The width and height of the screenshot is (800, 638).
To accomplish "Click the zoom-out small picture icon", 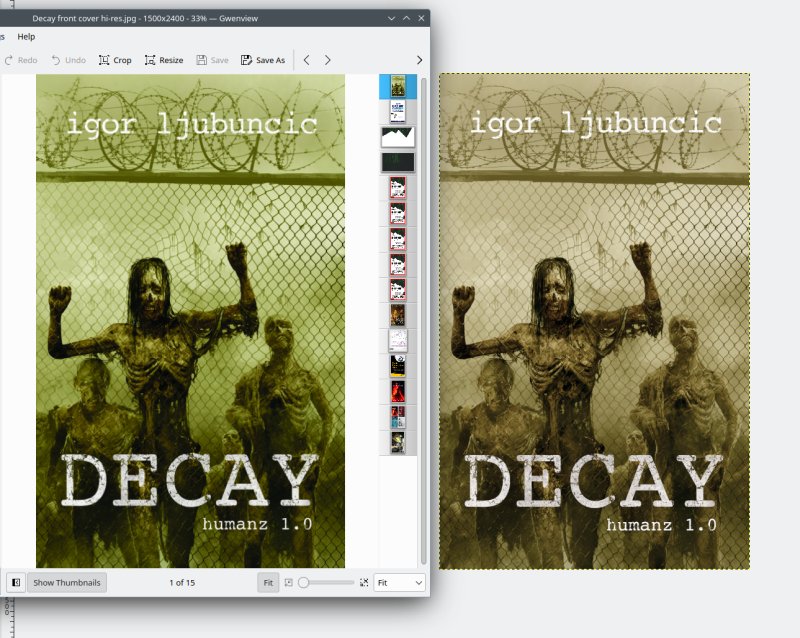I will point(289,582).
